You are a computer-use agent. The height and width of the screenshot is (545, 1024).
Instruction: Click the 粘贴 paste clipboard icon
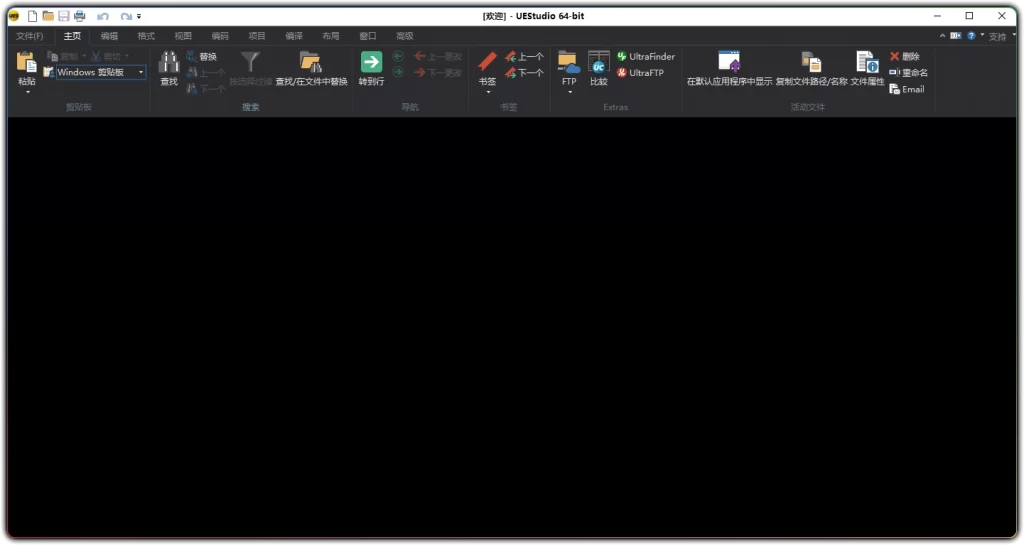click(x=27, y=63)
